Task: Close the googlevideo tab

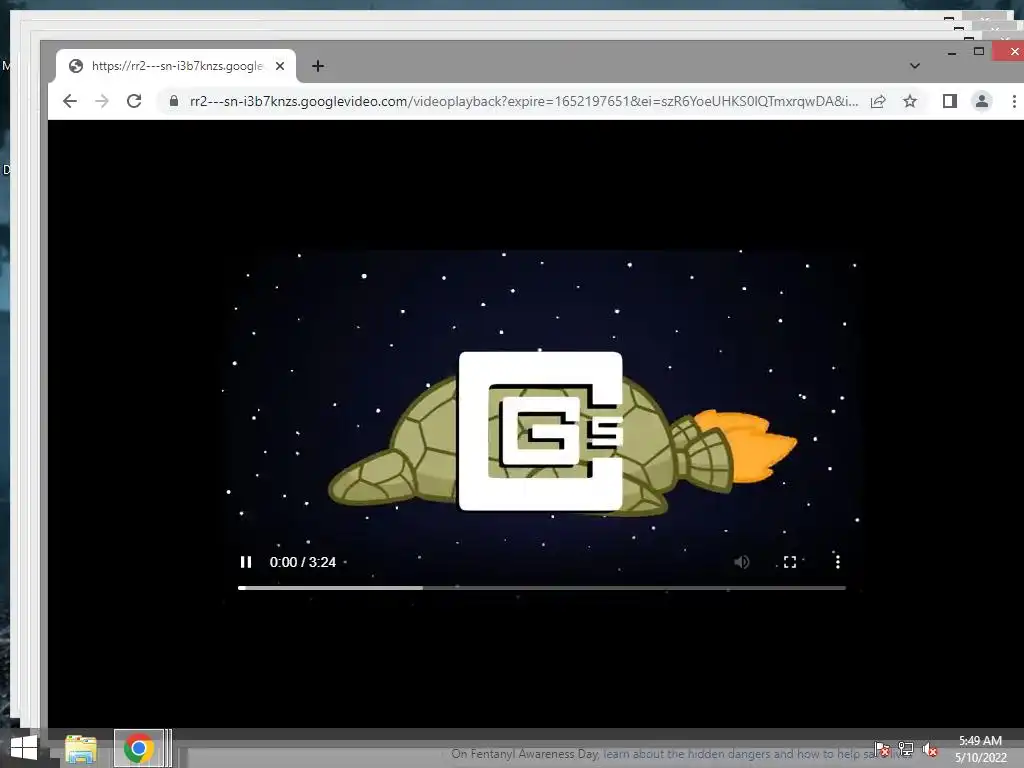Action: point(280,66)
